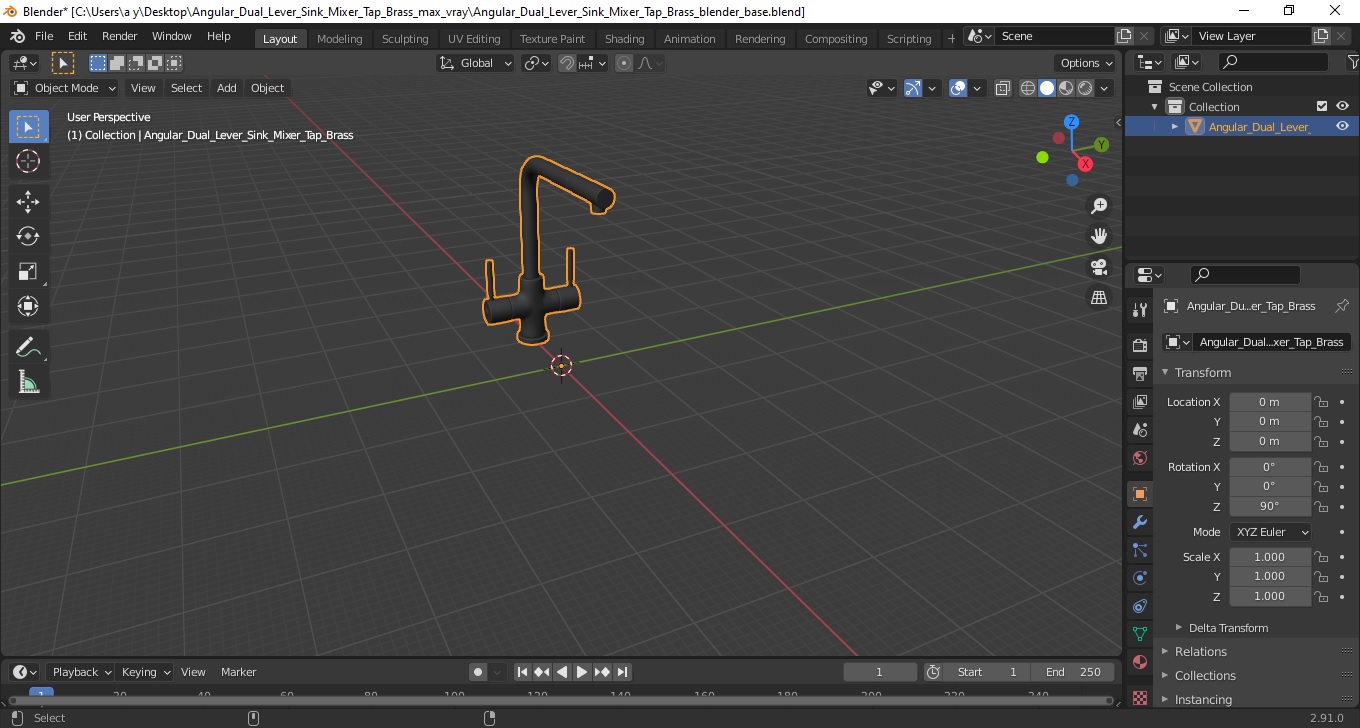Click the pan hand viewport icon
The width and height of the screenshot is (1360, 728).
(1099, 236)
